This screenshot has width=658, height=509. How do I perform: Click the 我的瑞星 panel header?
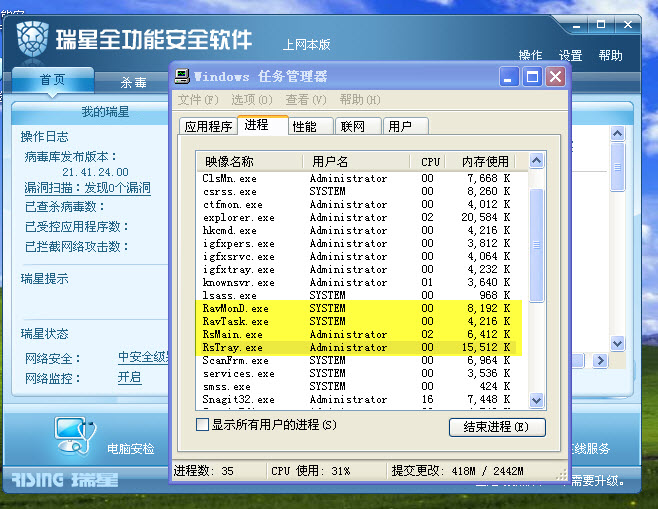105,112
